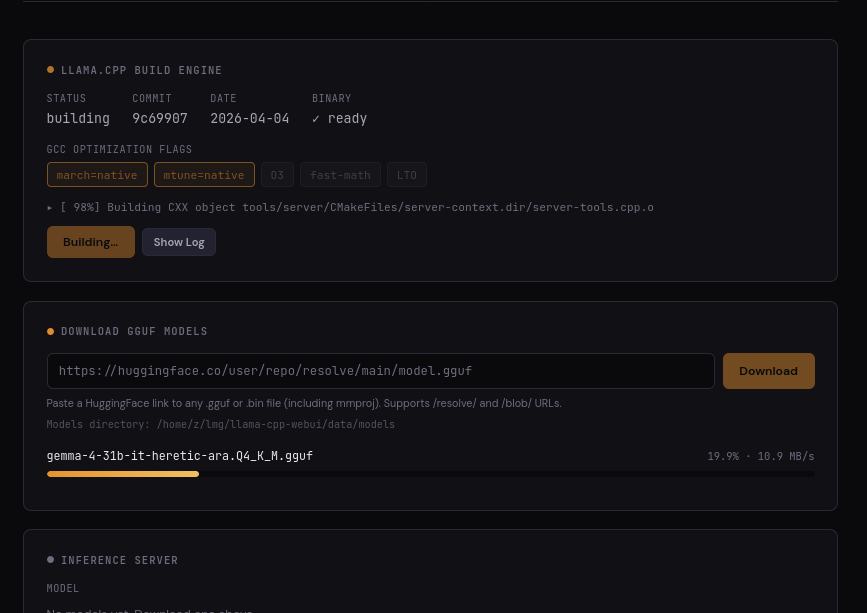Enable the fast-math optimization flag
The image size is (867, 613).
(x=340, y=175)
